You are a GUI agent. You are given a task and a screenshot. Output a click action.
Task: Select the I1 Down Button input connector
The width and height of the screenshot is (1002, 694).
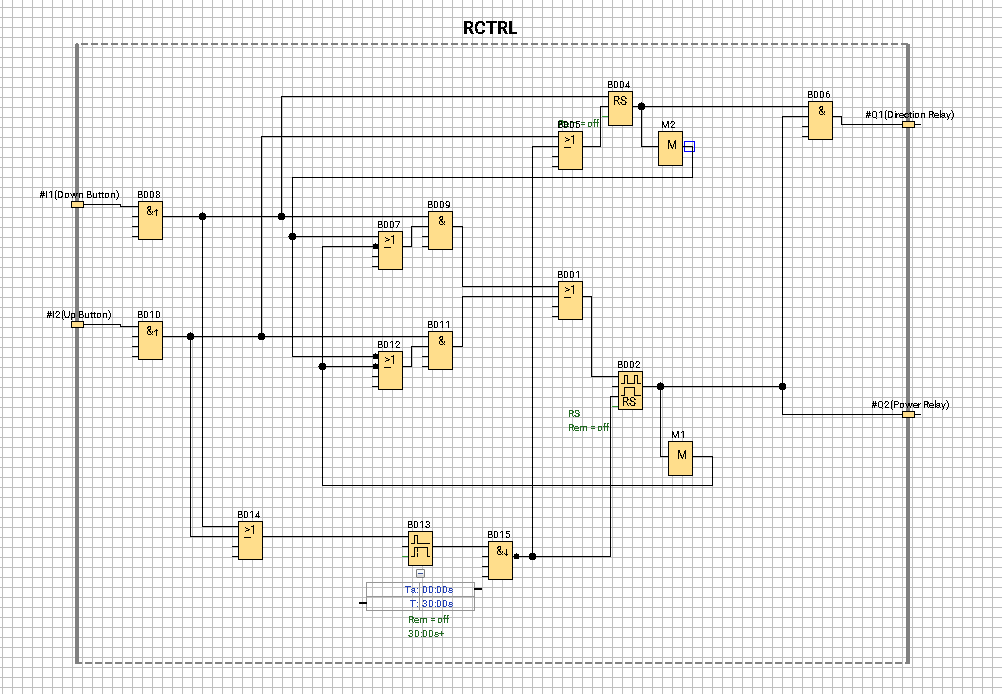pos(77,204)
